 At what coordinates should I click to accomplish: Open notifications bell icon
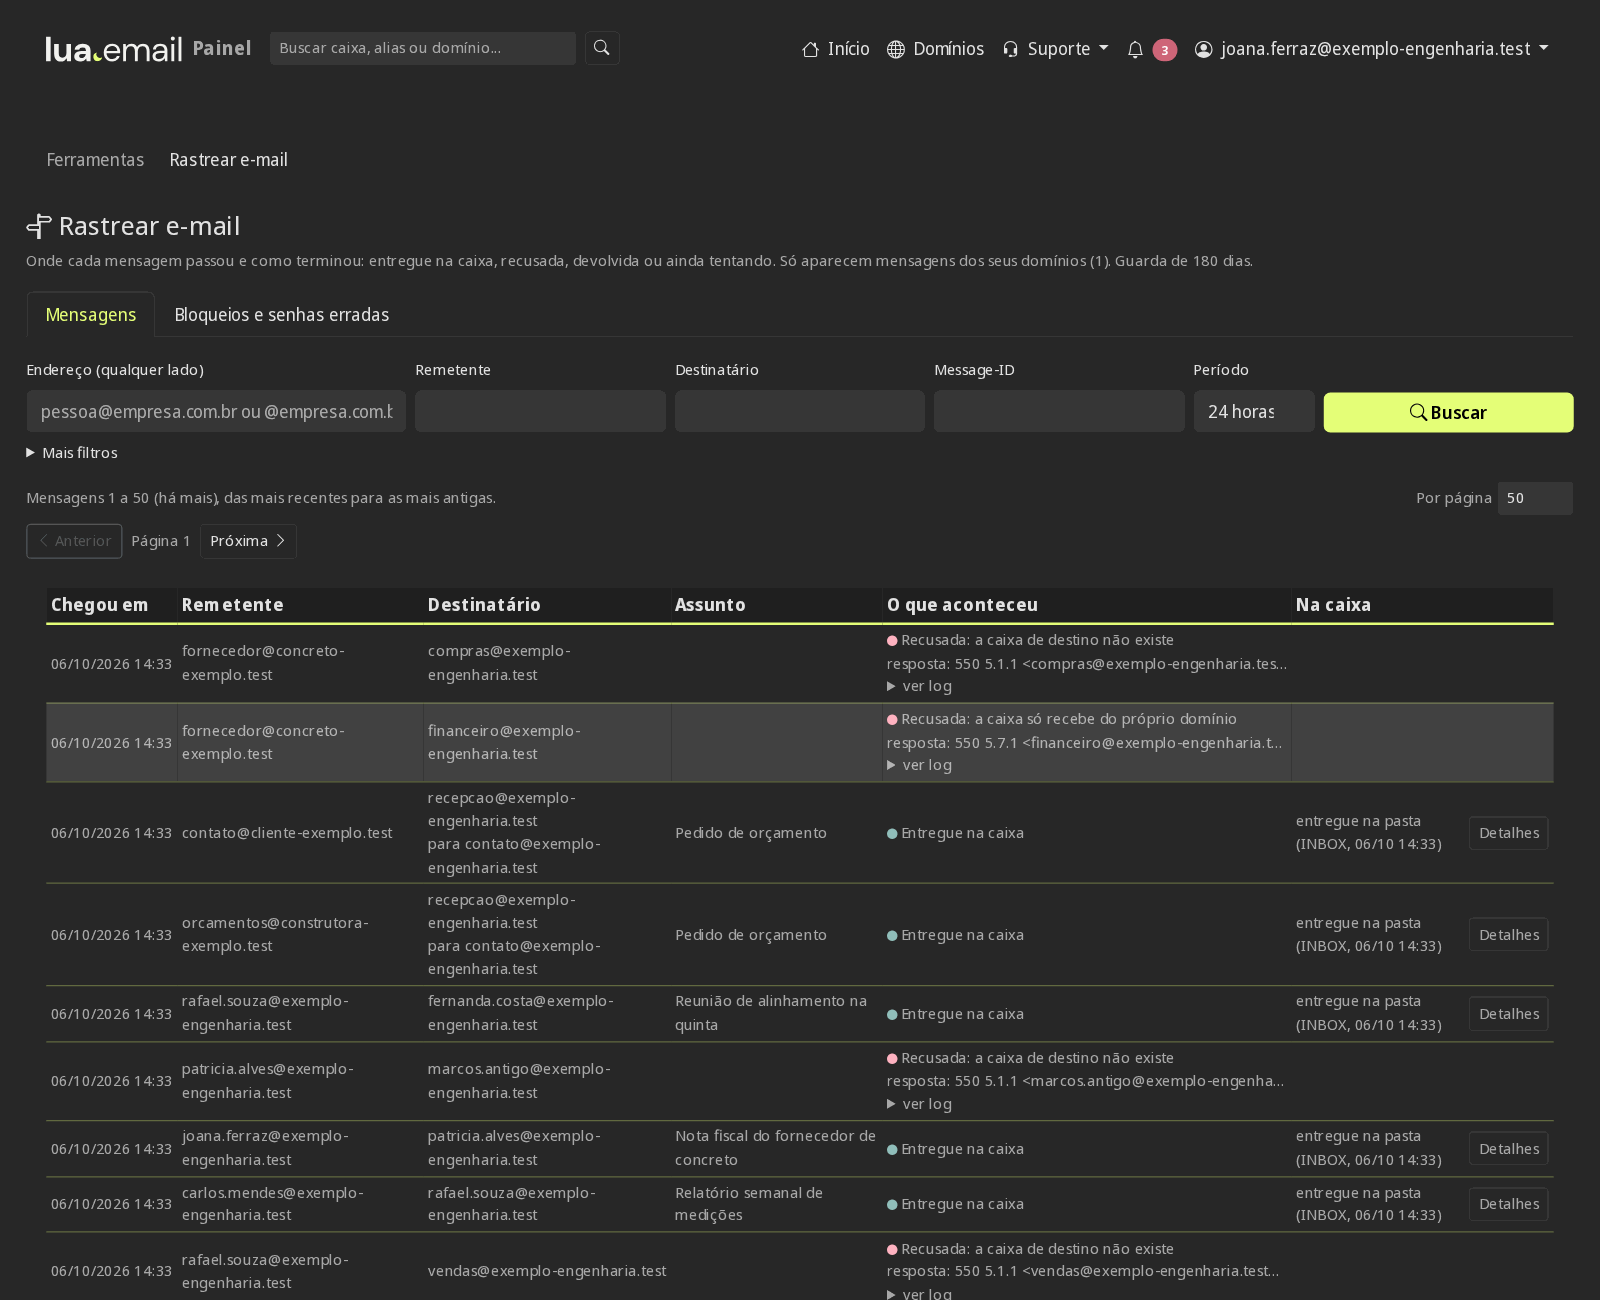(x=1135, y=49)
